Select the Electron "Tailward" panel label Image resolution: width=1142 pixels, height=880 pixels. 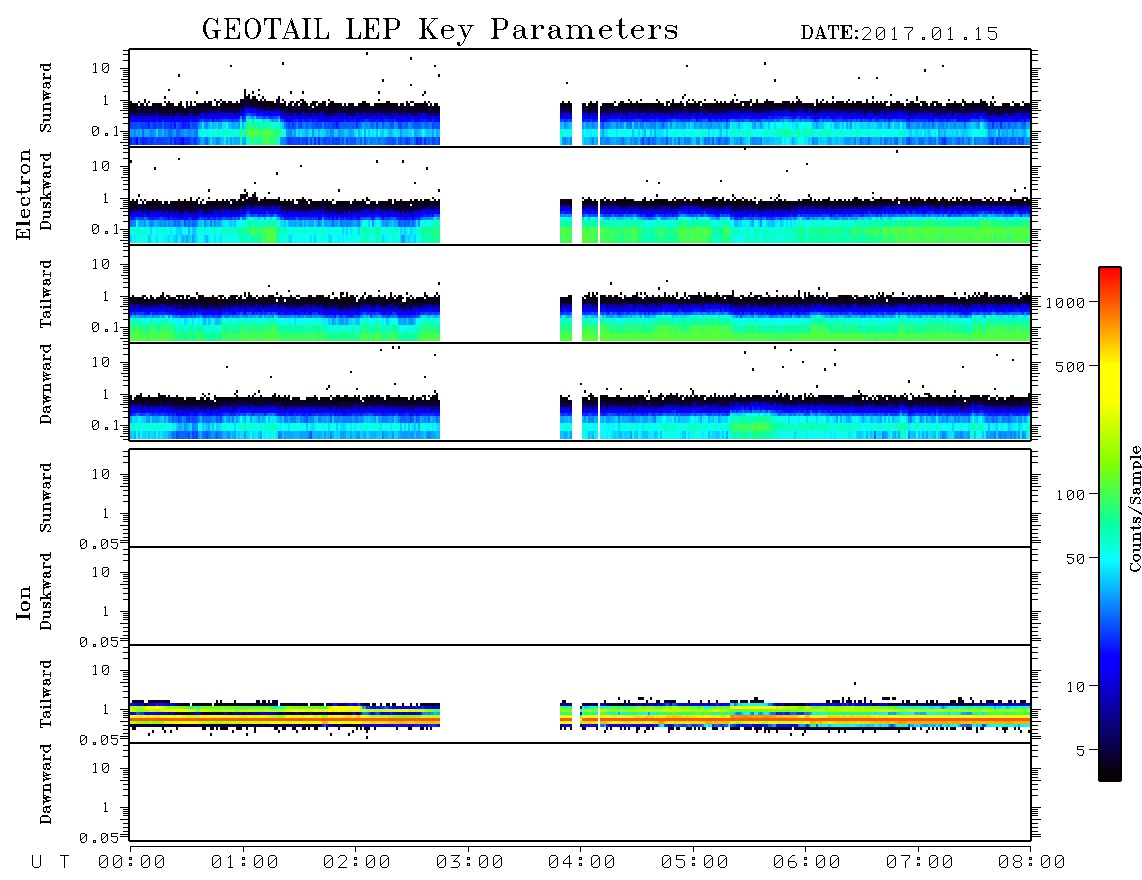tap(46, 294)
